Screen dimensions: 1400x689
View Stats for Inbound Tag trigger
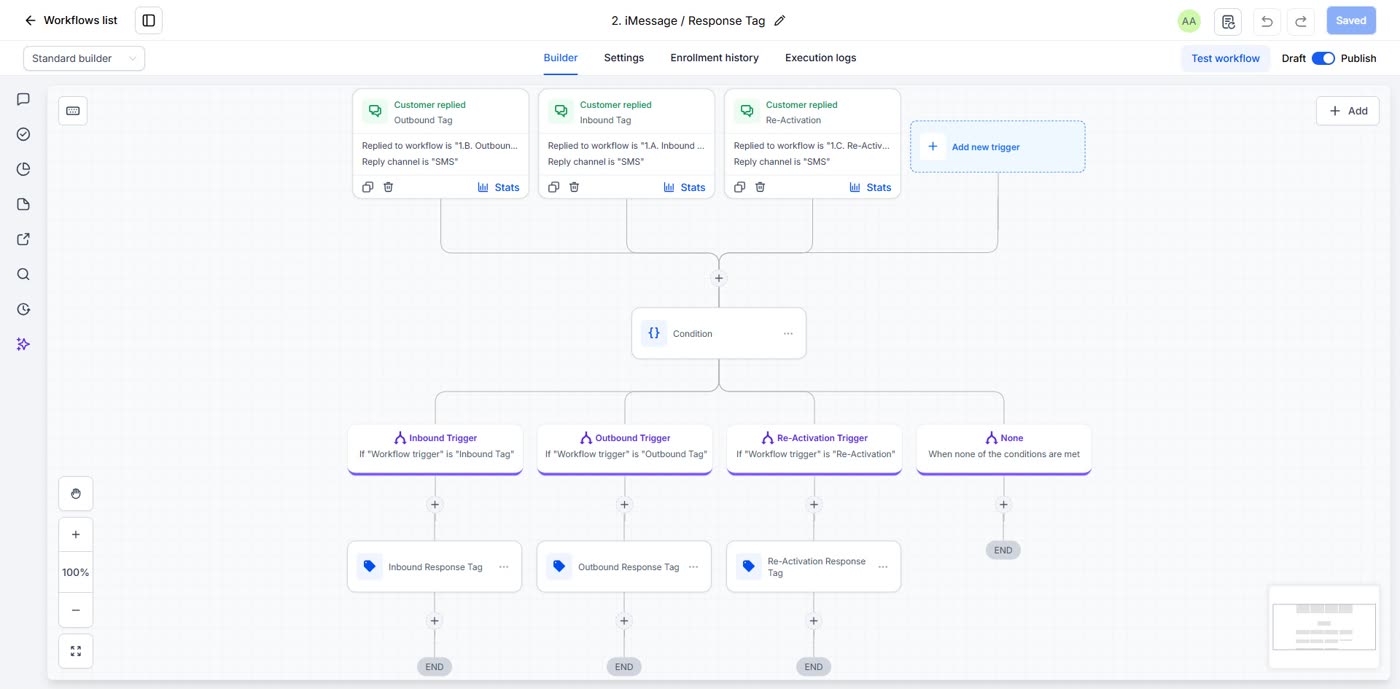click(x=684, y=187)
